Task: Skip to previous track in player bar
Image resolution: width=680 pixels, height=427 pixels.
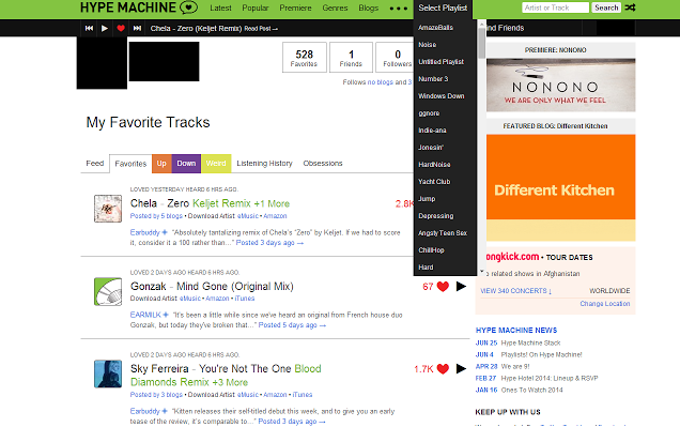Action: [x=89, y=28]
